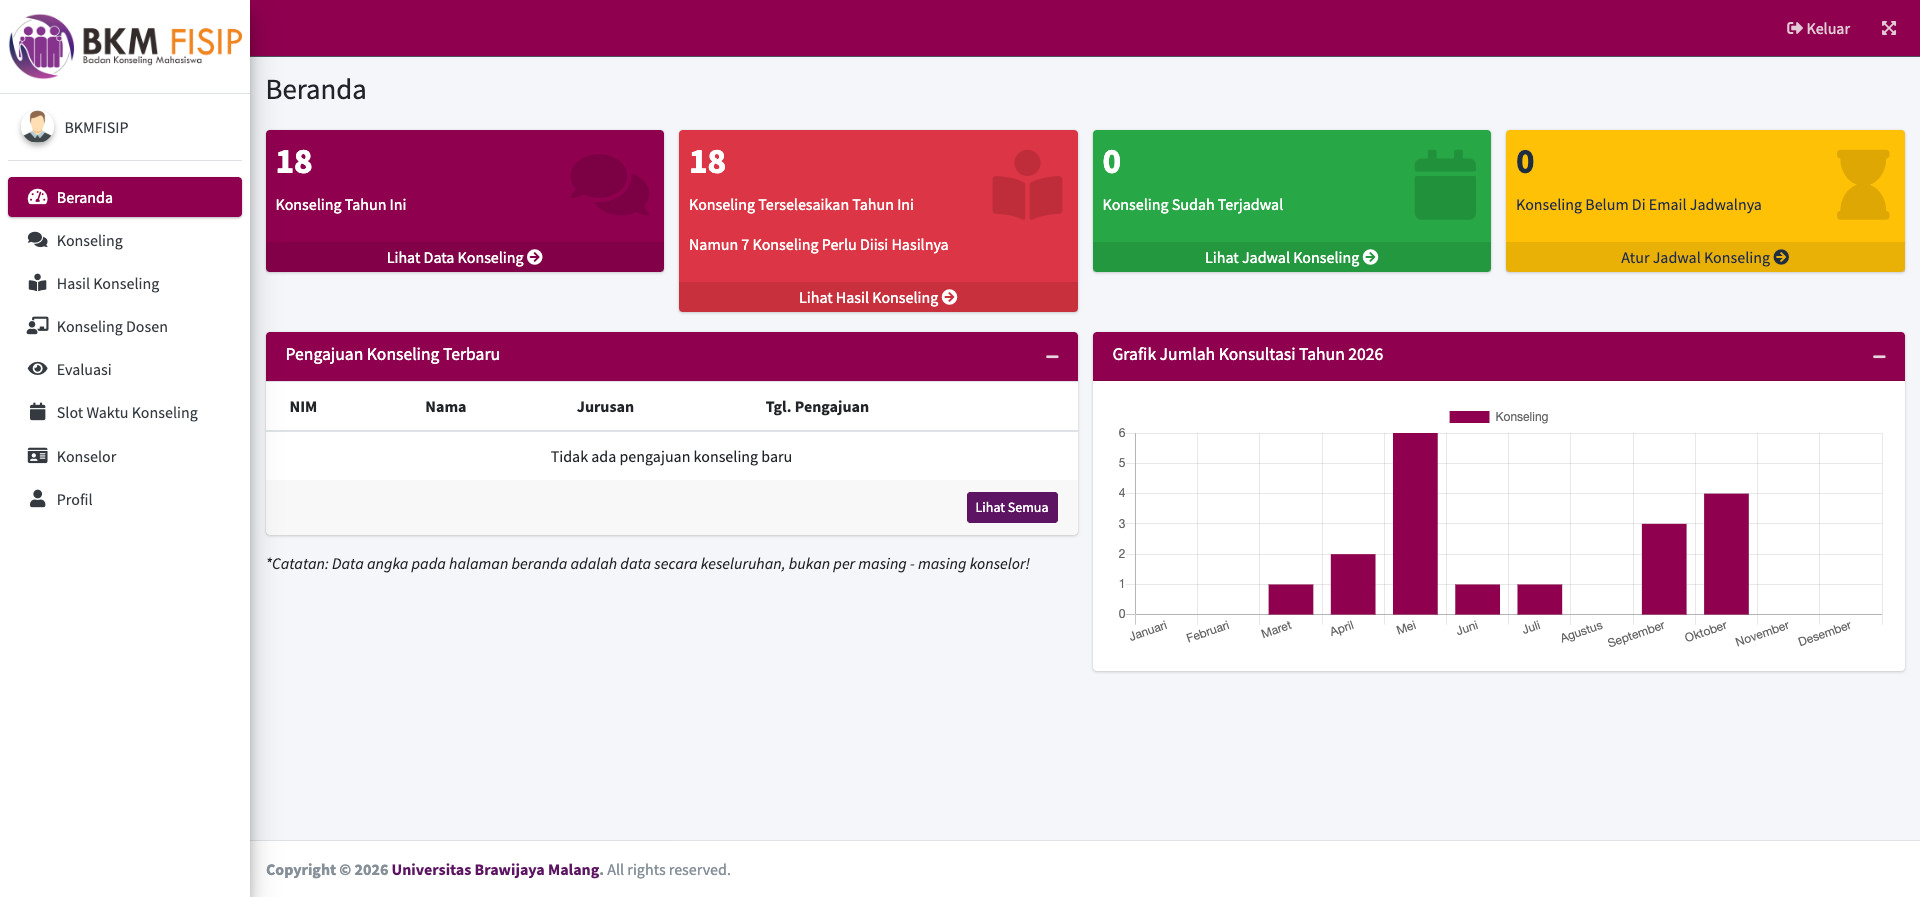Click arrow icon beside Lihat Jadwal Konseling

tap(1371, 257)
